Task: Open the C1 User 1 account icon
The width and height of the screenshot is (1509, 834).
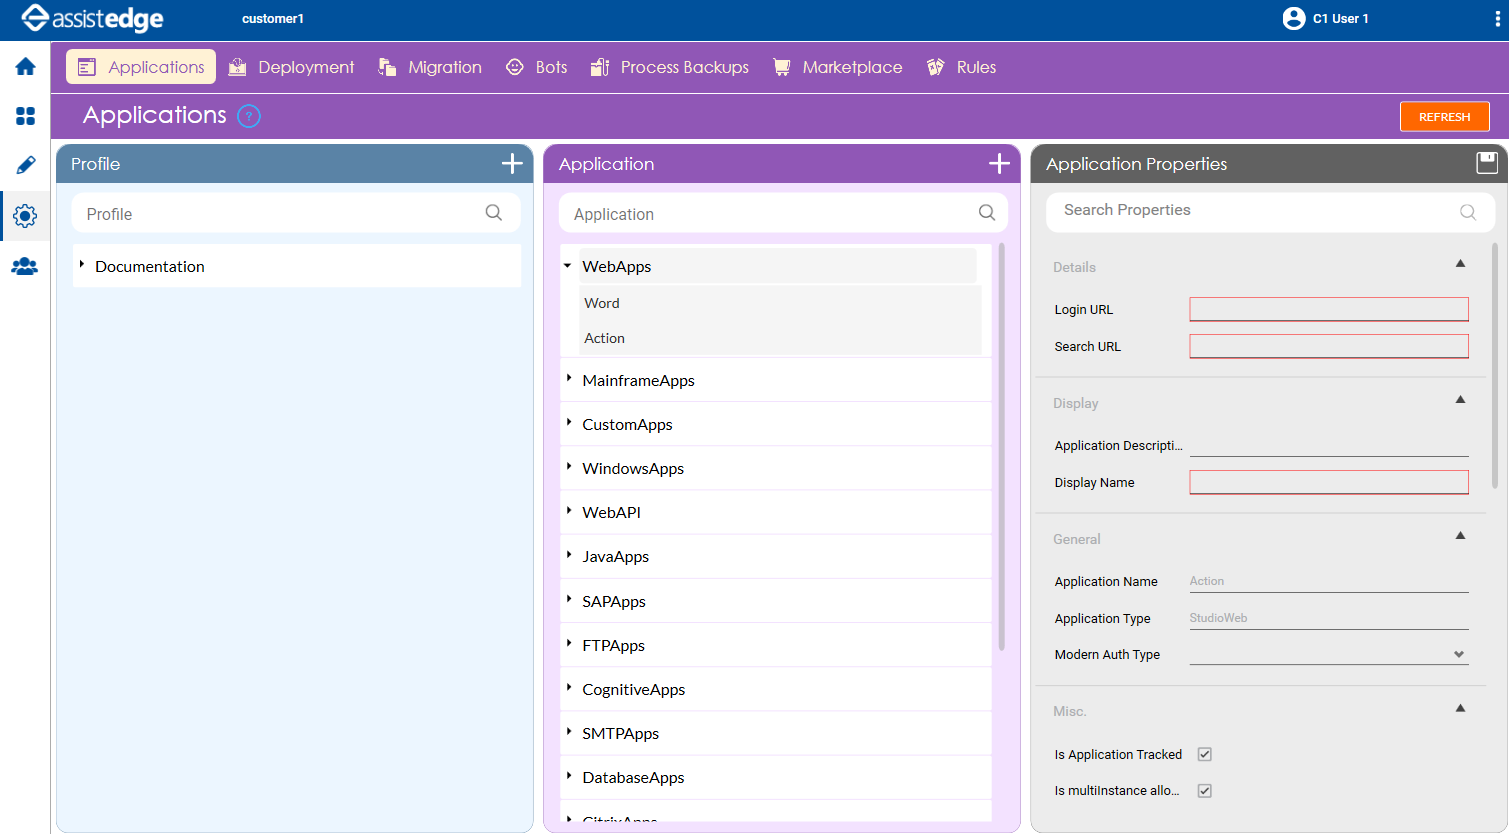Action: (1294, 19)
